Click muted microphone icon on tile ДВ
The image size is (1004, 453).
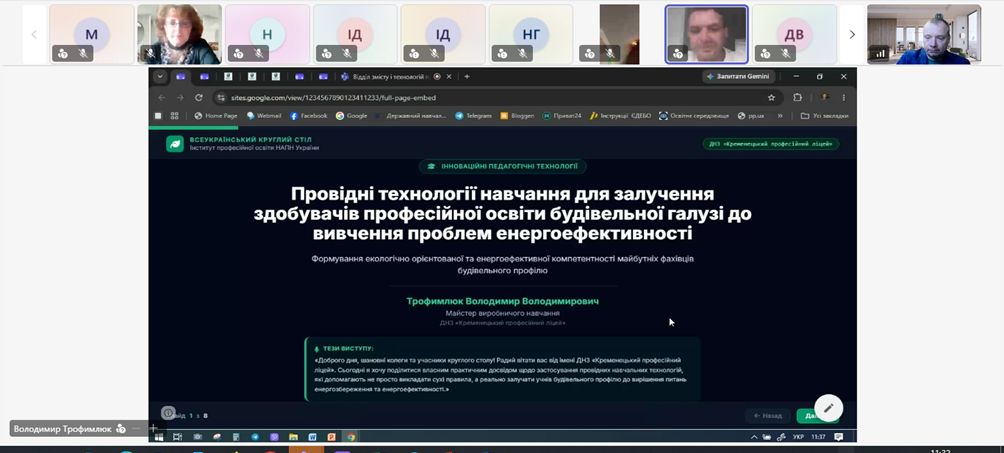pyautogui.click(x=786, y=54)
